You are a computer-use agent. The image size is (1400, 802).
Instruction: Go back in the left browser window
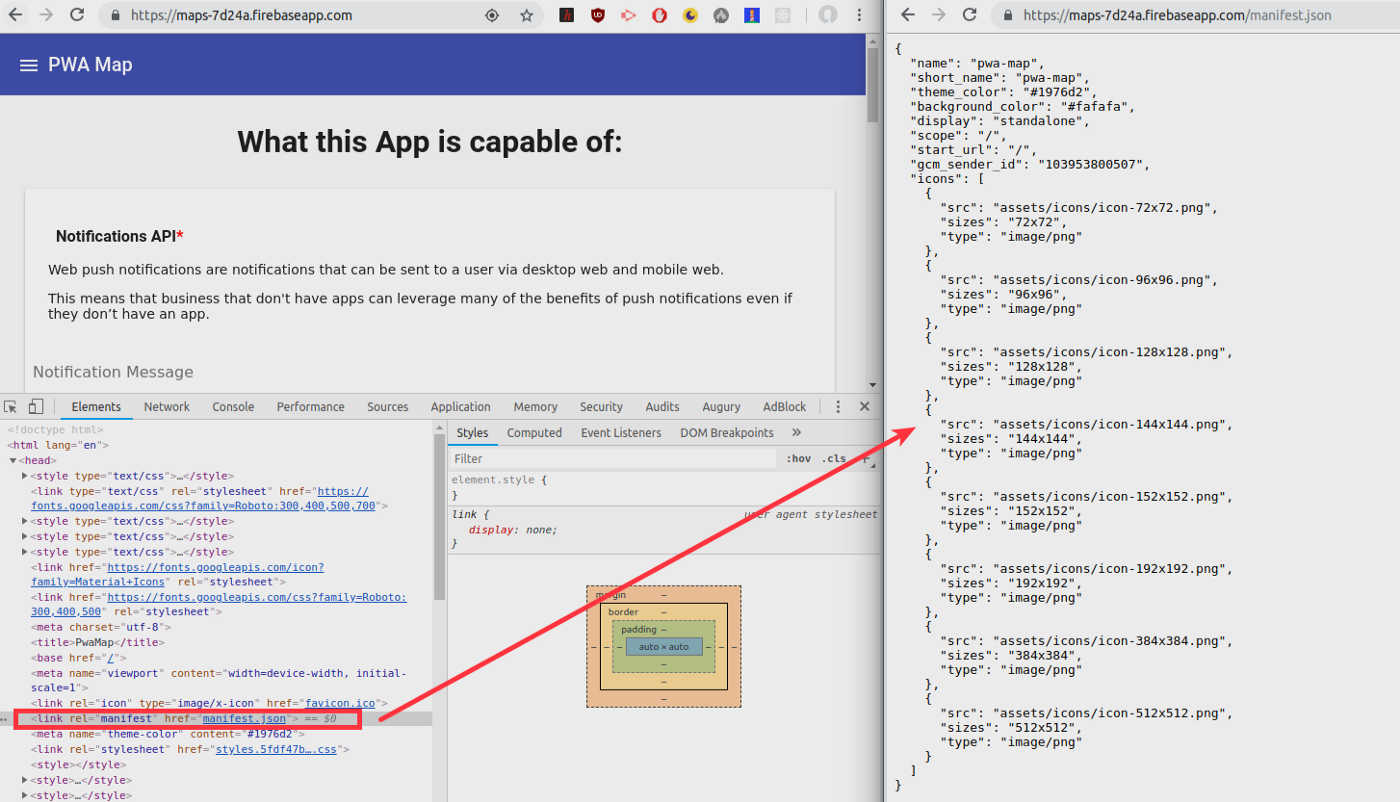14,15
